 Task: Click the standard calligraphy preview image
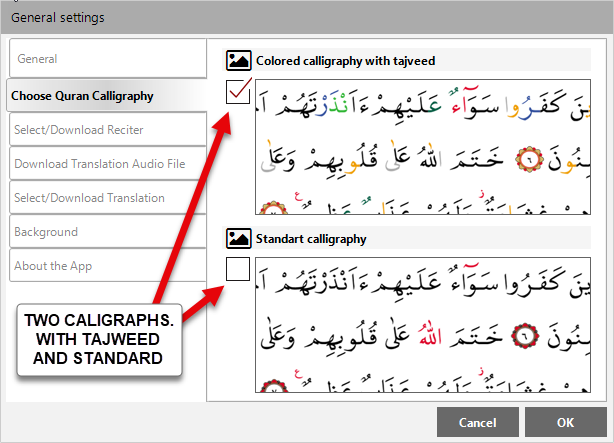(423, 325)
